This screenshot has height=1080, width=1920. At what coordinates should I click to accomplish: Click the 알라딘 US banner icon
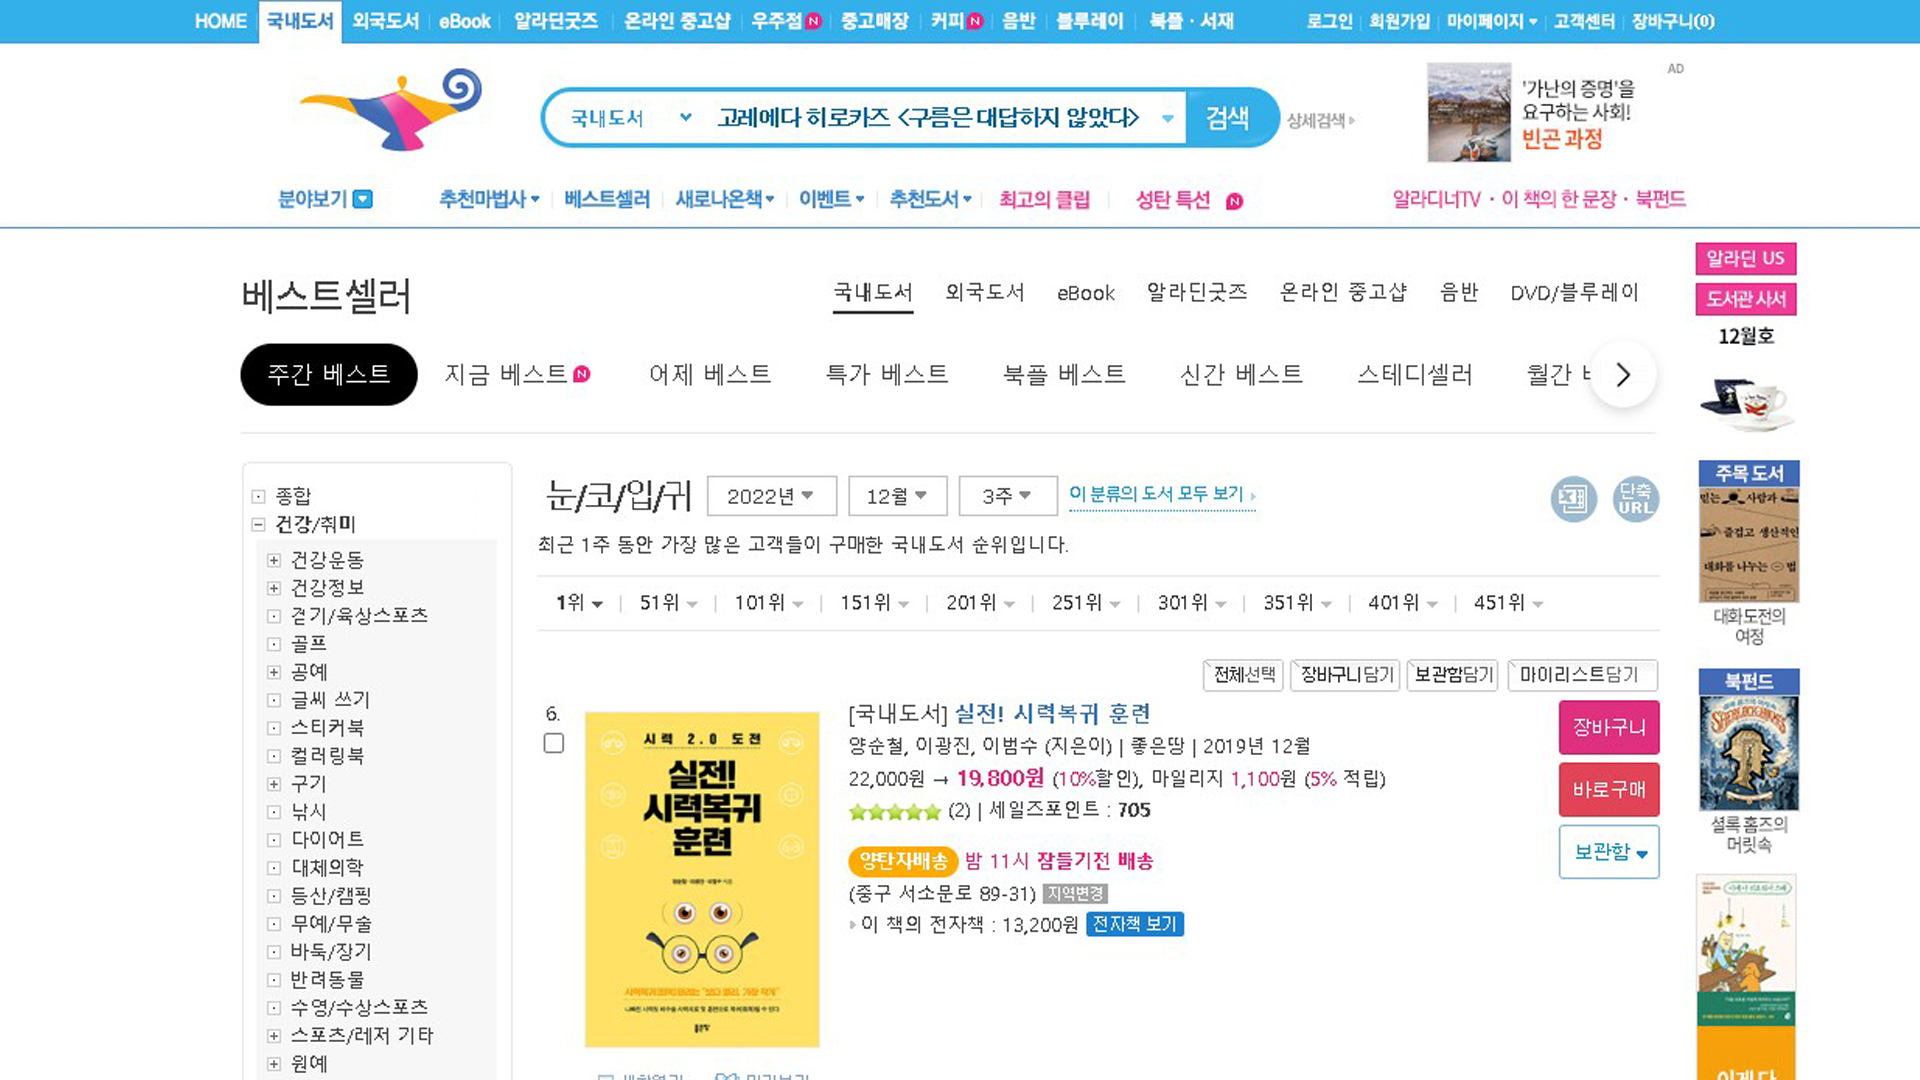(x=1745, y=259)
